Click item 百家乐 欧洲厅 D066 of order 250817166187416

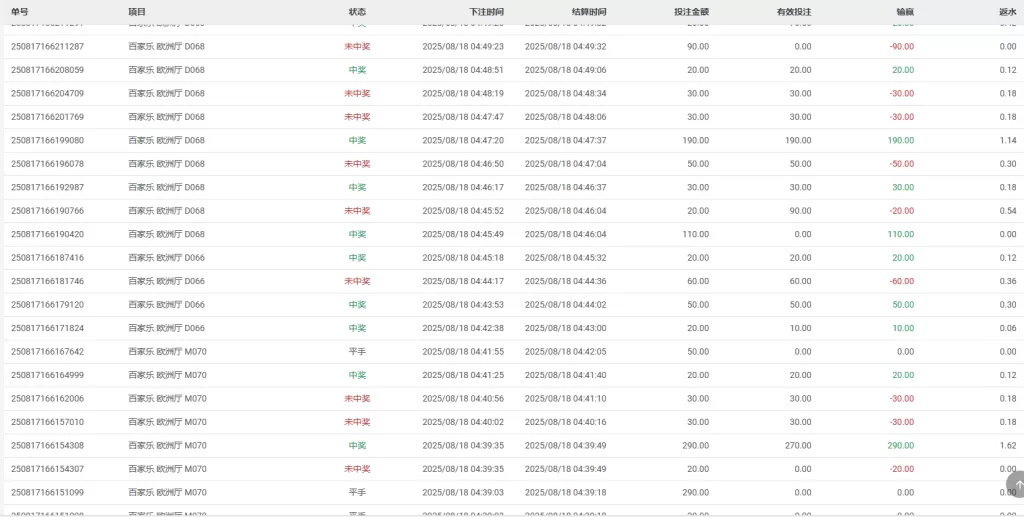[167, 258]
